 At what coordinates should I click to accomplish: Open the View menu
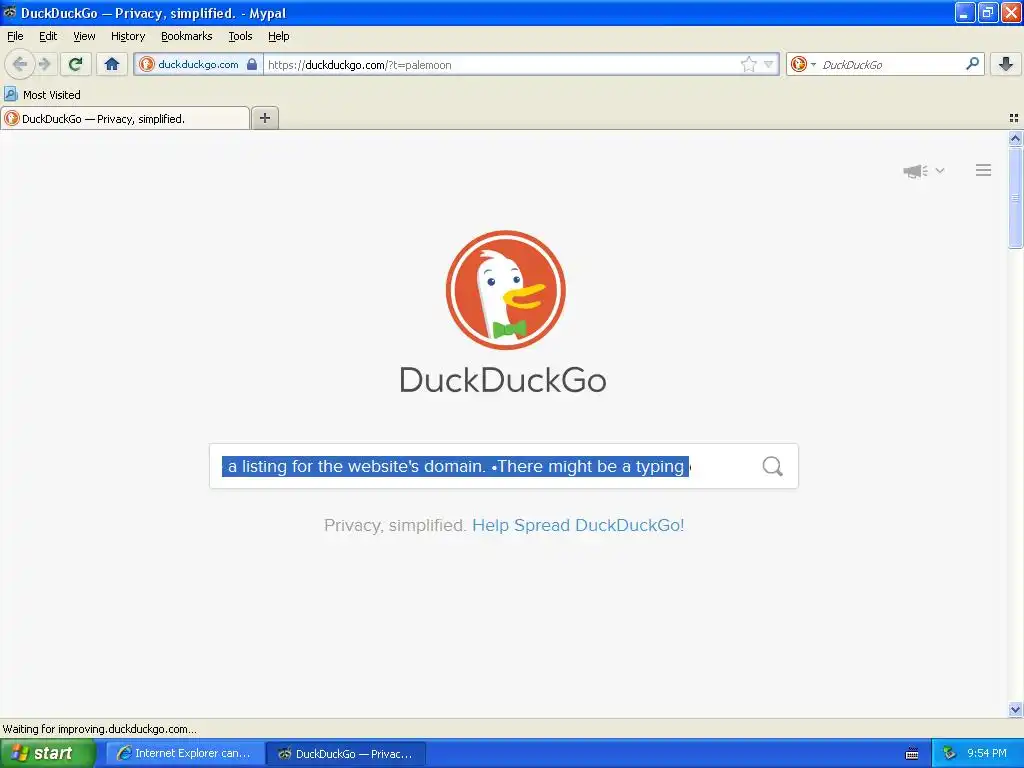point(84,36)
